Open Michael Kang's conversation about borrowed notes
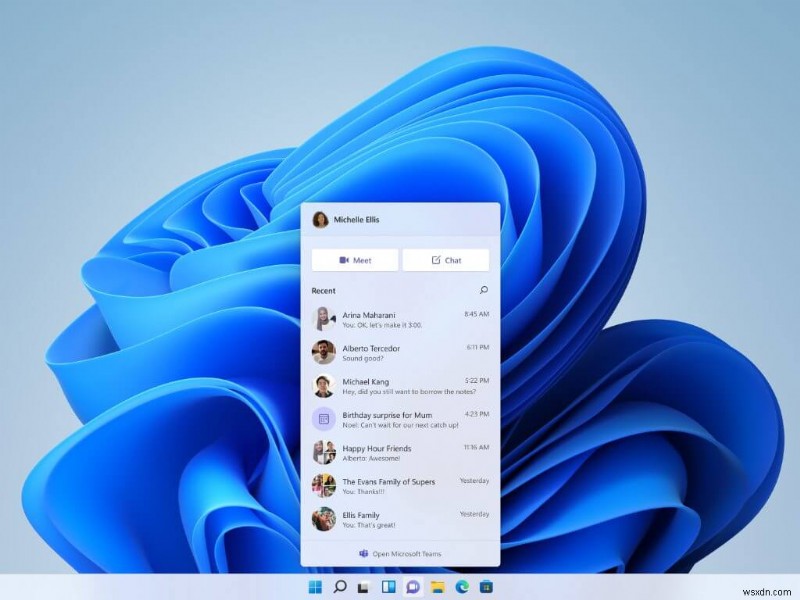The height and width of the screenshot is (600, 800). [x=400, y=386]
